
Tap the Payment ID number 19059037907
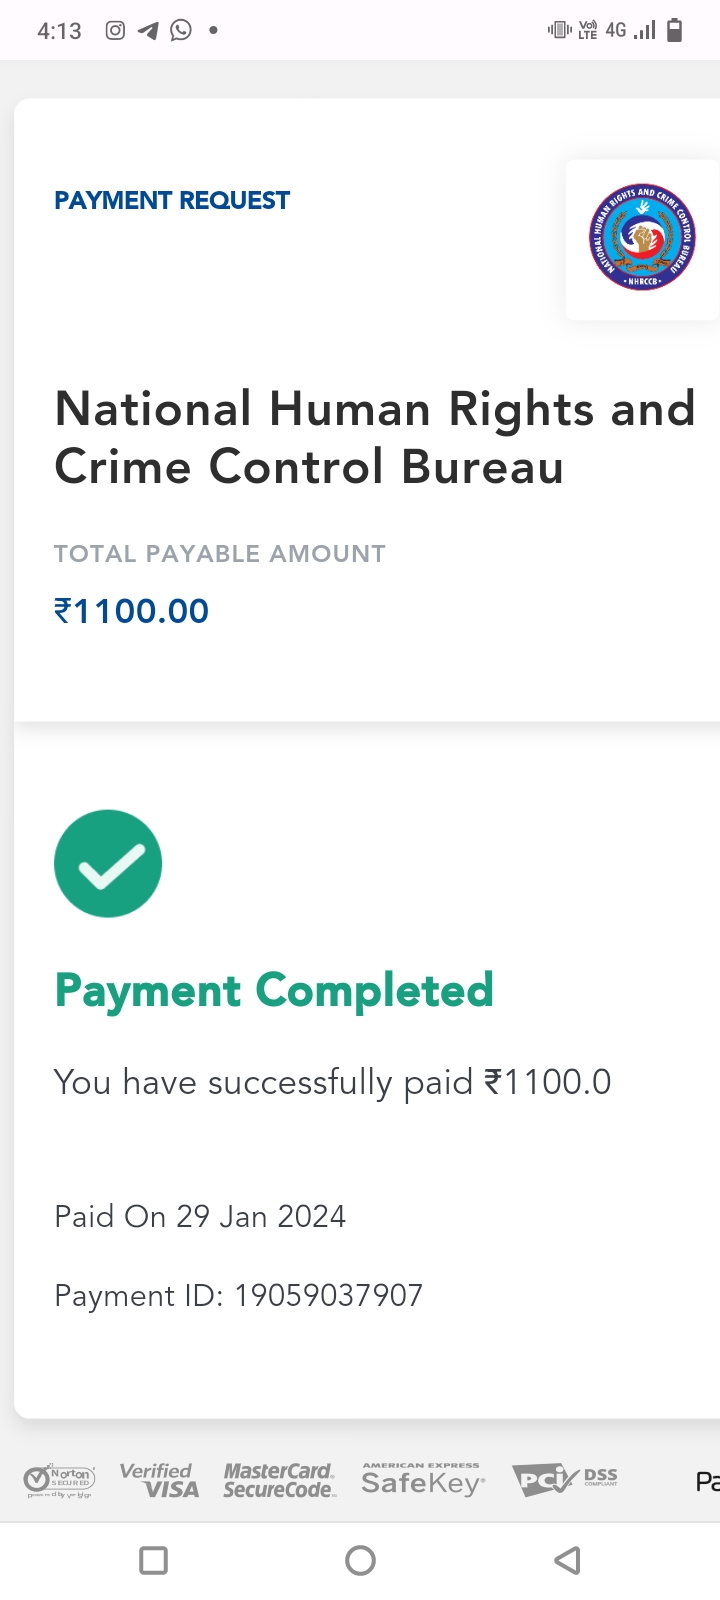click(328, 1296)
